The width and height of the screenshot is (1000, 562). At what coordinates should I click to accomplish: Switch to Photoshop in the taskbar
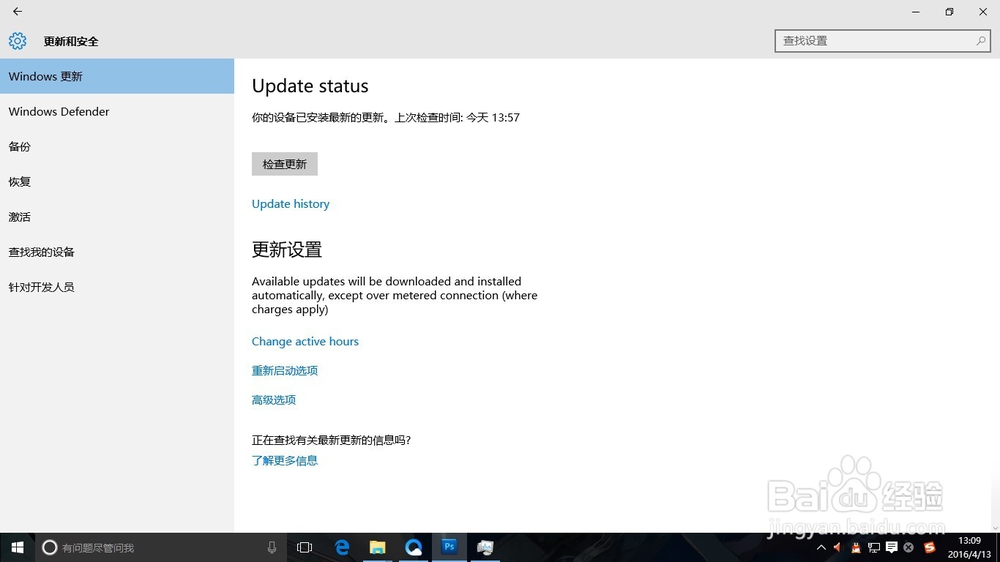pos(449,547)
